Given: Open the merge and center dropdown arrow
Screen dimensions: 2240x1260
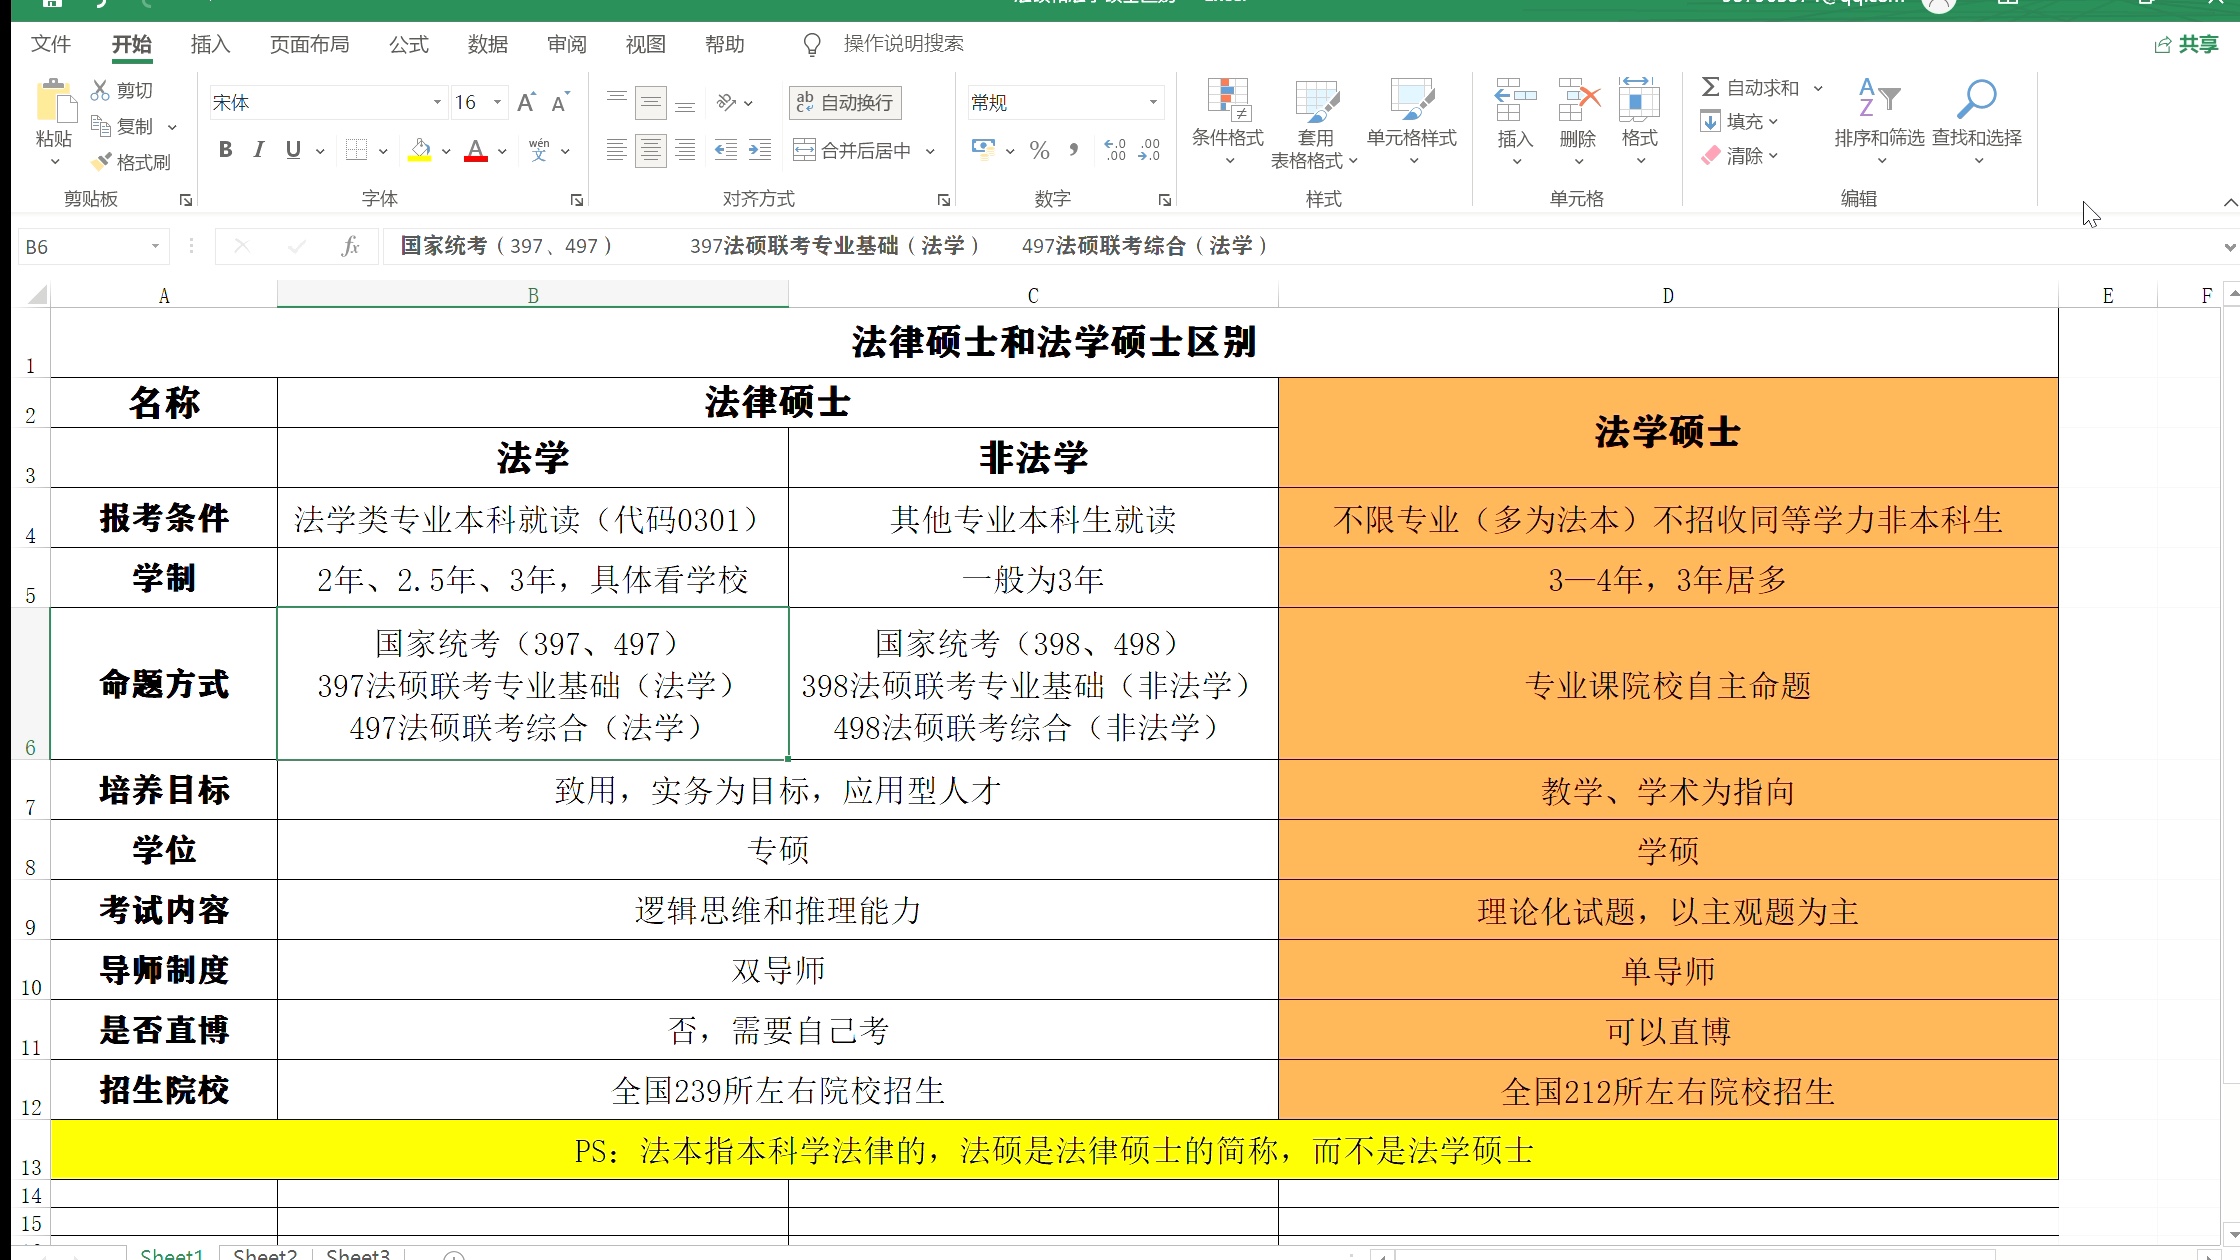Looking at the screenshot, I should click(930, 151).
